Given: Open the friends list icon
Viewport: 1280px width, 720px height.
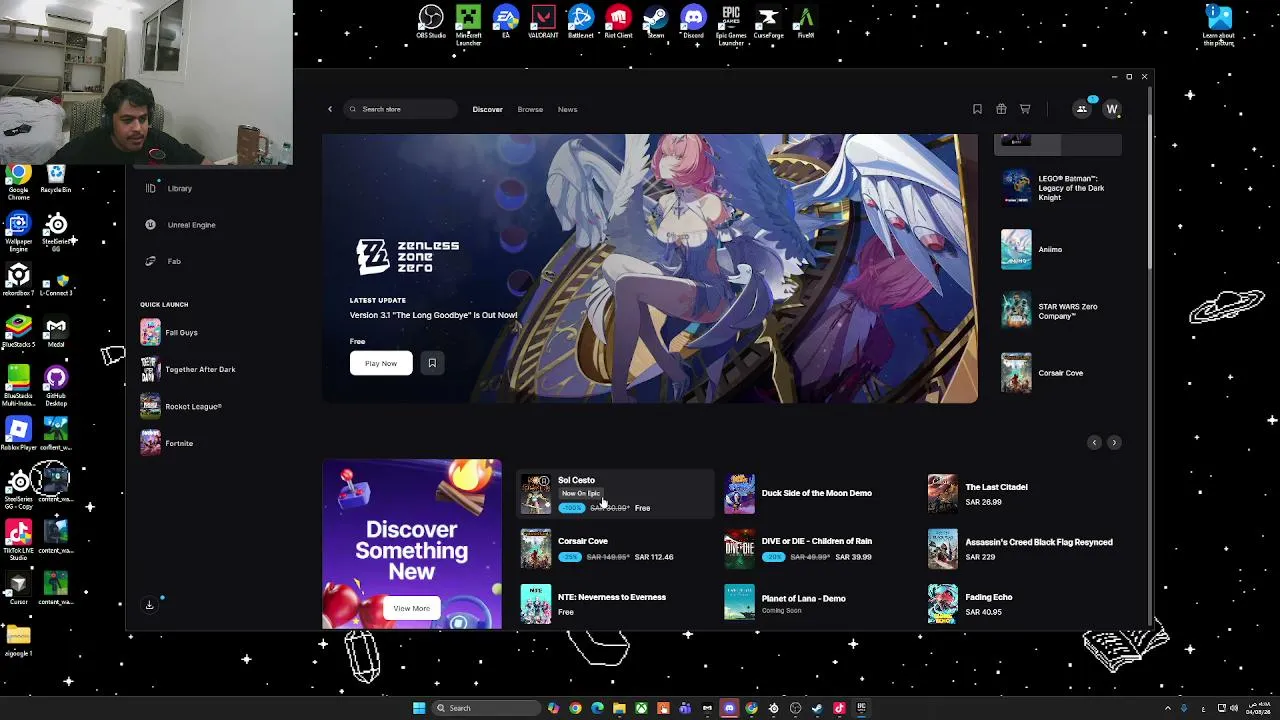Looking at the screenshot, I should (1082, 109).
